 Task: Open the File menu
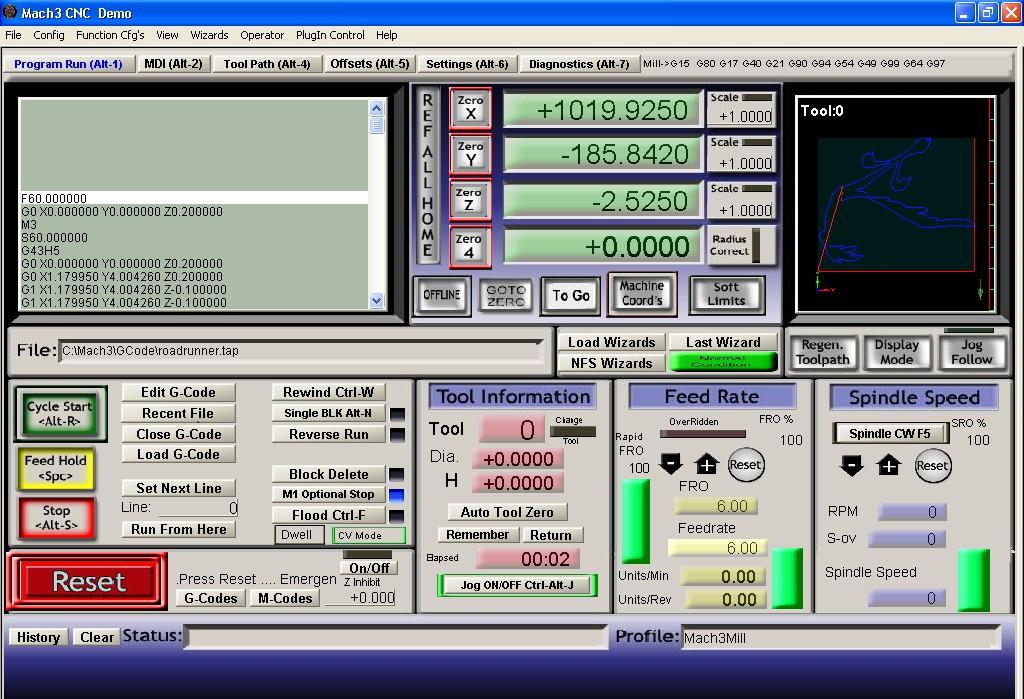point(13,35)
